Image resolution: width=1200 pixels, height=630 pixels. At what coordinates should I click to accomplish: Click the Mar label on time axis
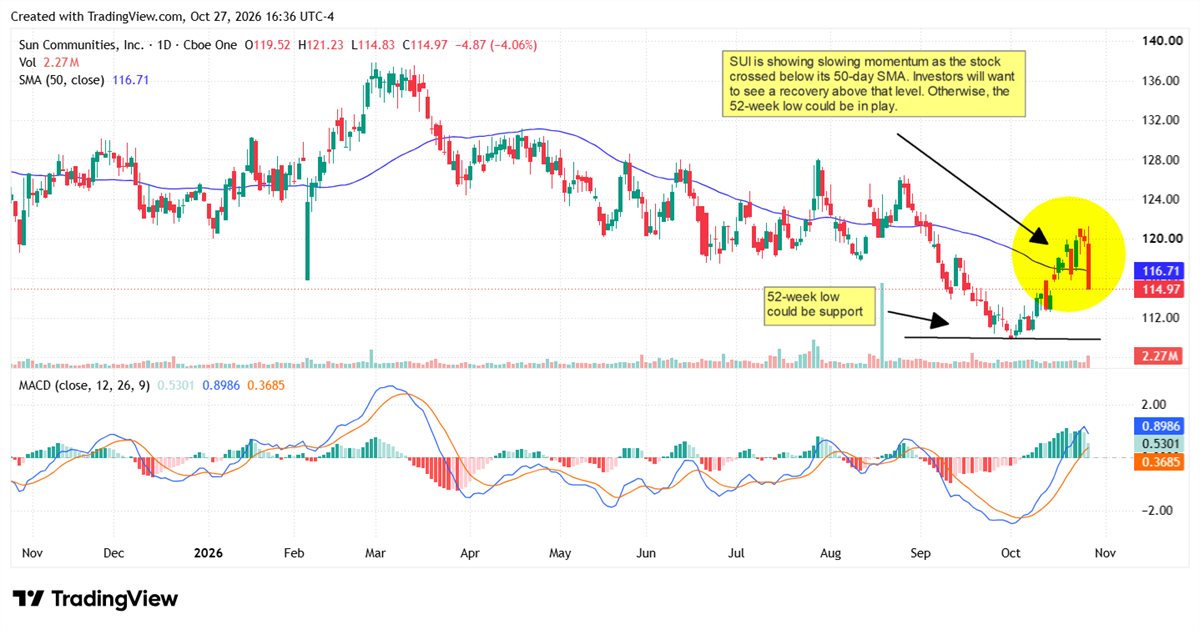click(375, 552)
